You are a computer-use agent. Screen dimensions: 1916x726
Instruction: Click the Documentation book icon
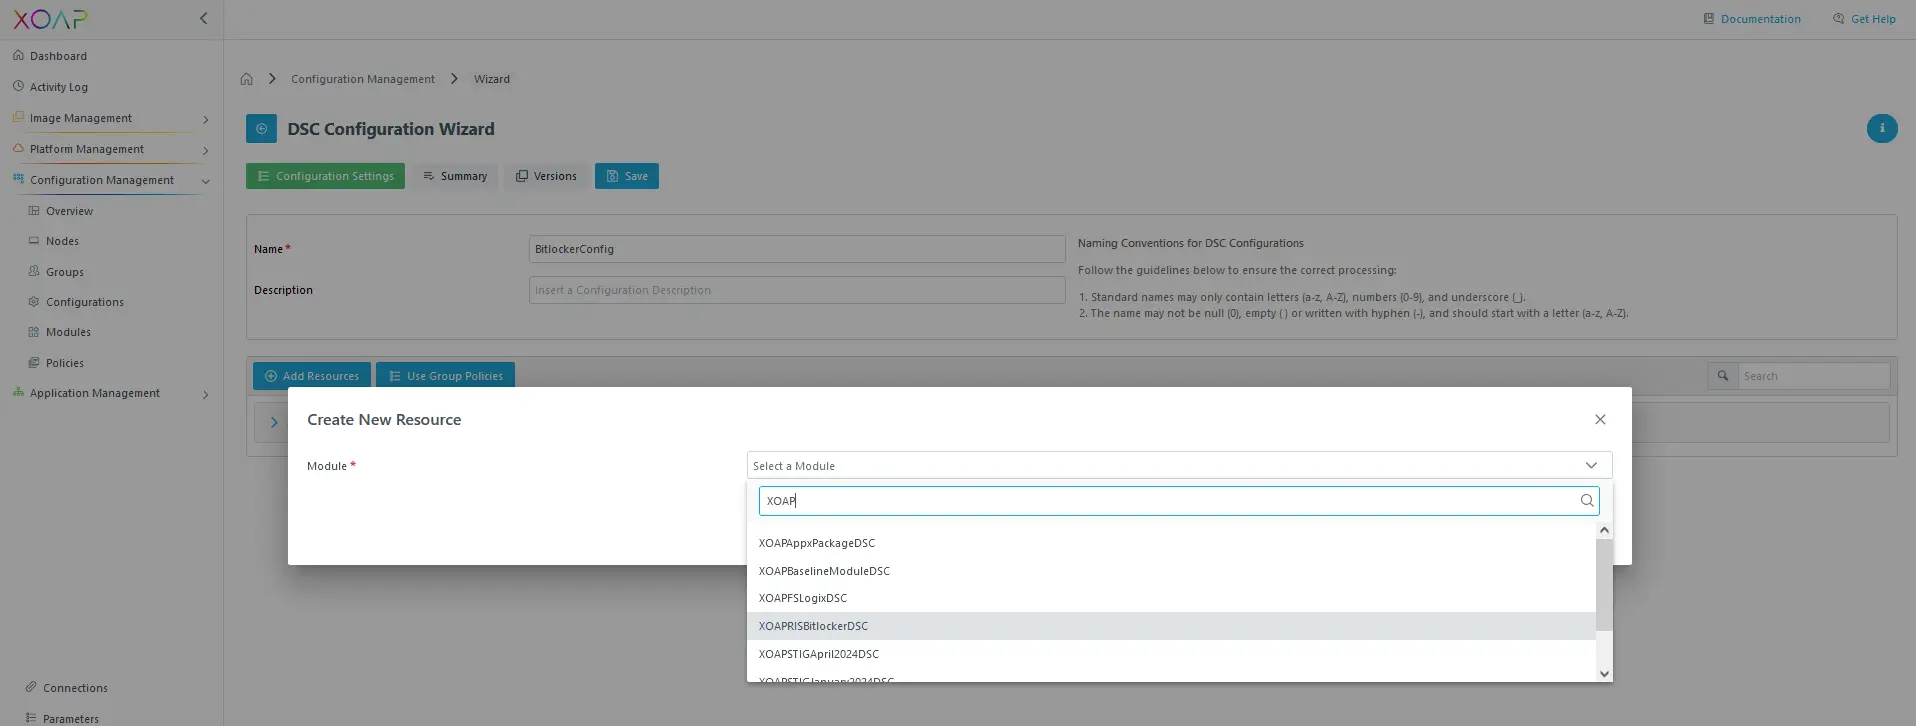tap(1709, 19)
